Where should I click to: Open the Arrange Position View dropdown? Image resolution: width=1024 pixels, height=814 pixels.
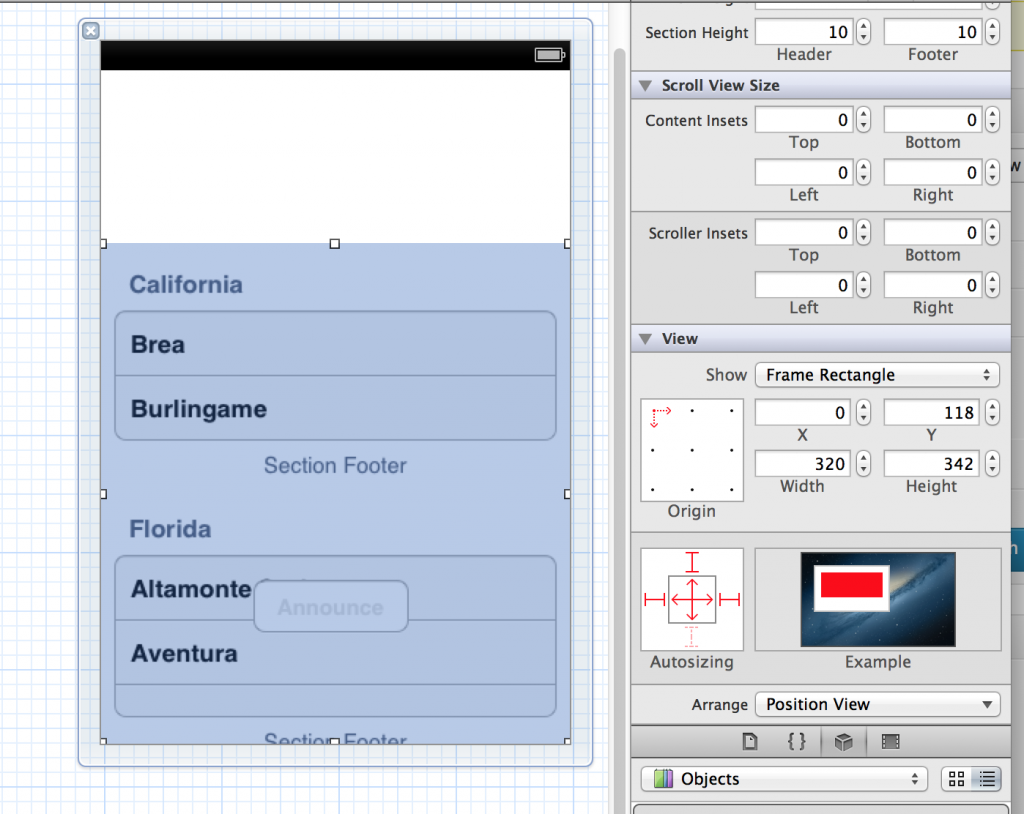(x=877, y=704)
